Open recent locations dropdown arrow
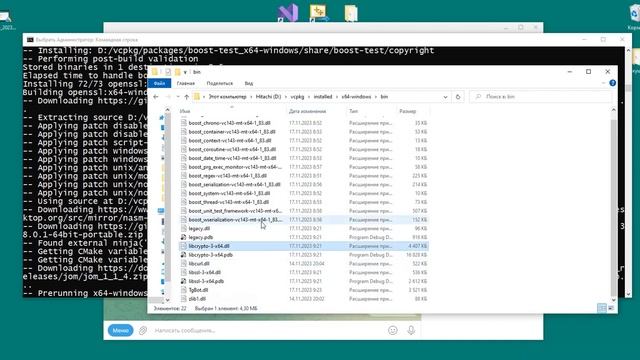640x360 pixels. (178, 97)
